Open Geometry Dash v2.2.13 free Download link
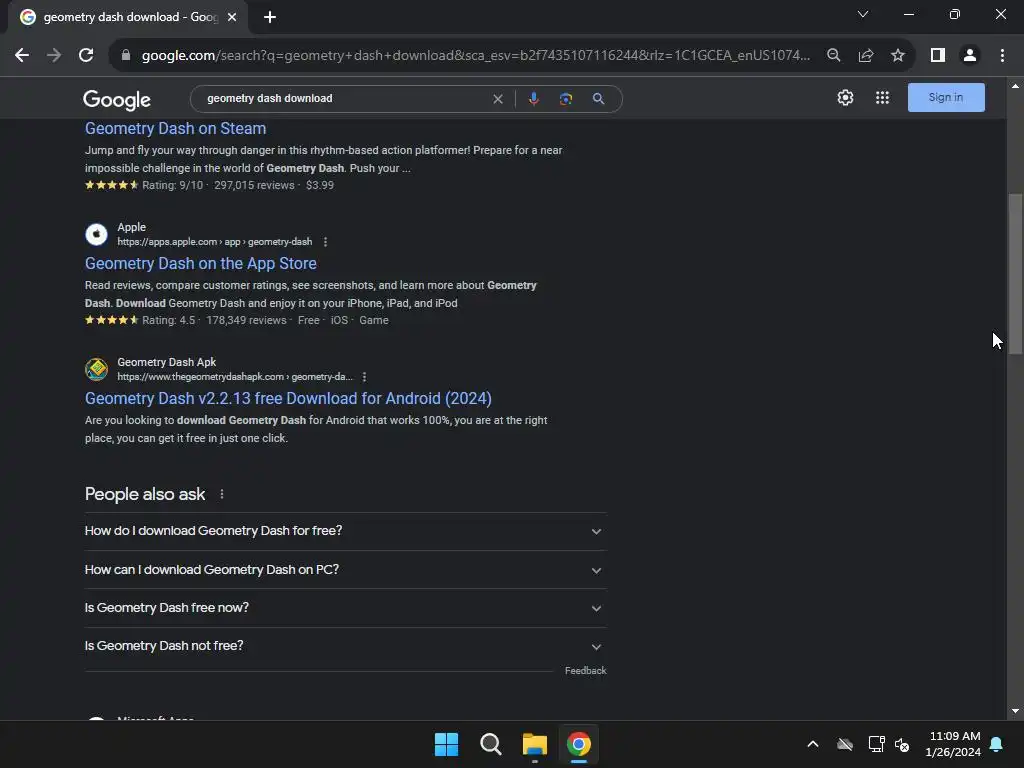1024x768 pixels. pos(288,398)
